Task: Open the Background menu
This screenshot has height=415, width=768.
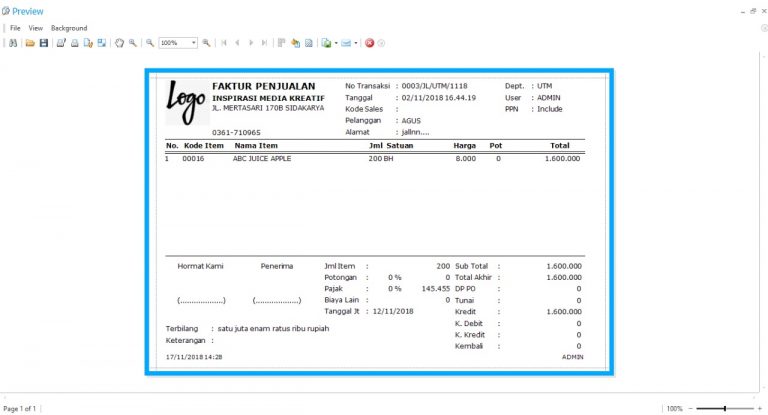Action: pyautogui.click(x=69, y=28)
